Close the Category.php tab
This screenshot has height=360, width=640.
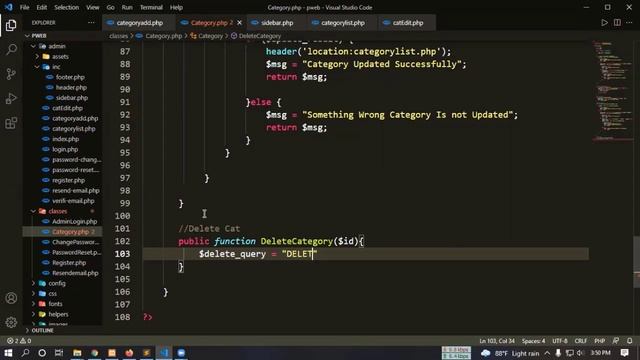coord(240,23)
